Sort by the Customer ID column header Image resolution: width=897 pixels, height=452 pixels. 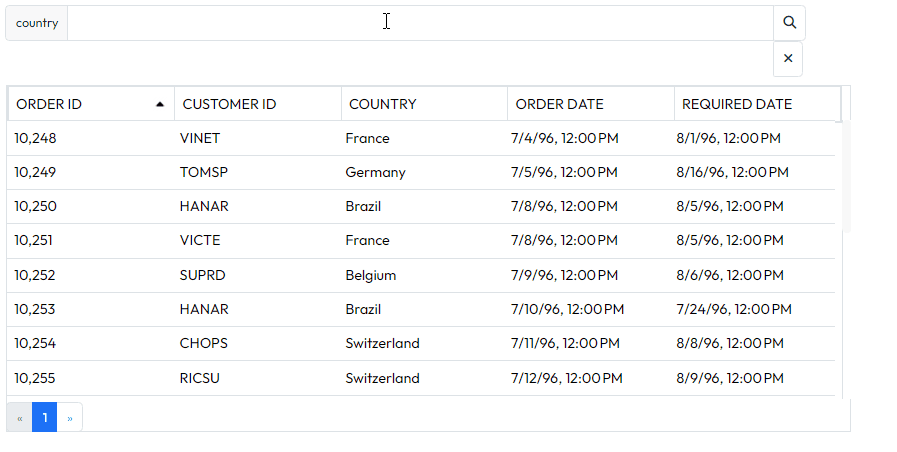click(258, 104)
